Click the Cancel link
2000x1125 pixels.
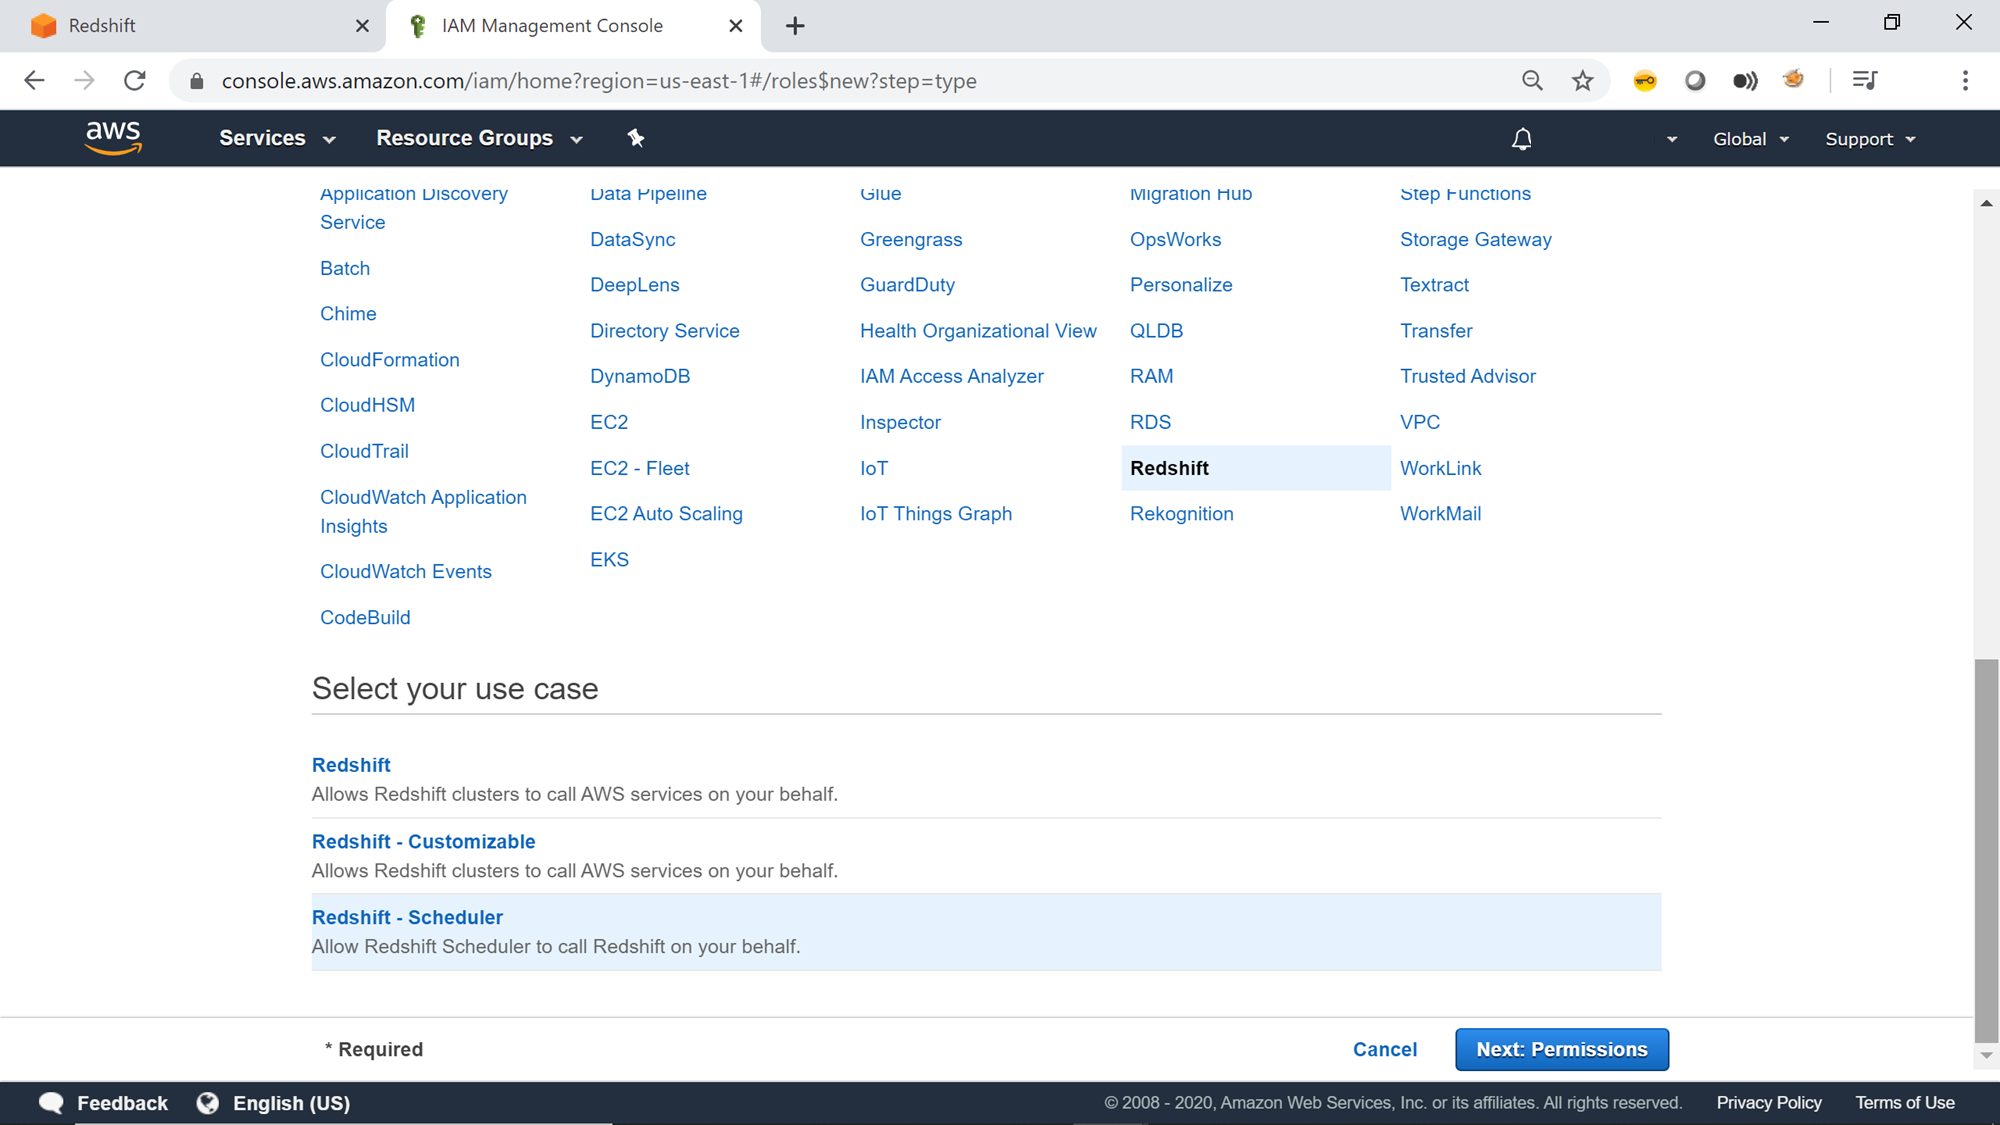[x=1384, y=1049]
